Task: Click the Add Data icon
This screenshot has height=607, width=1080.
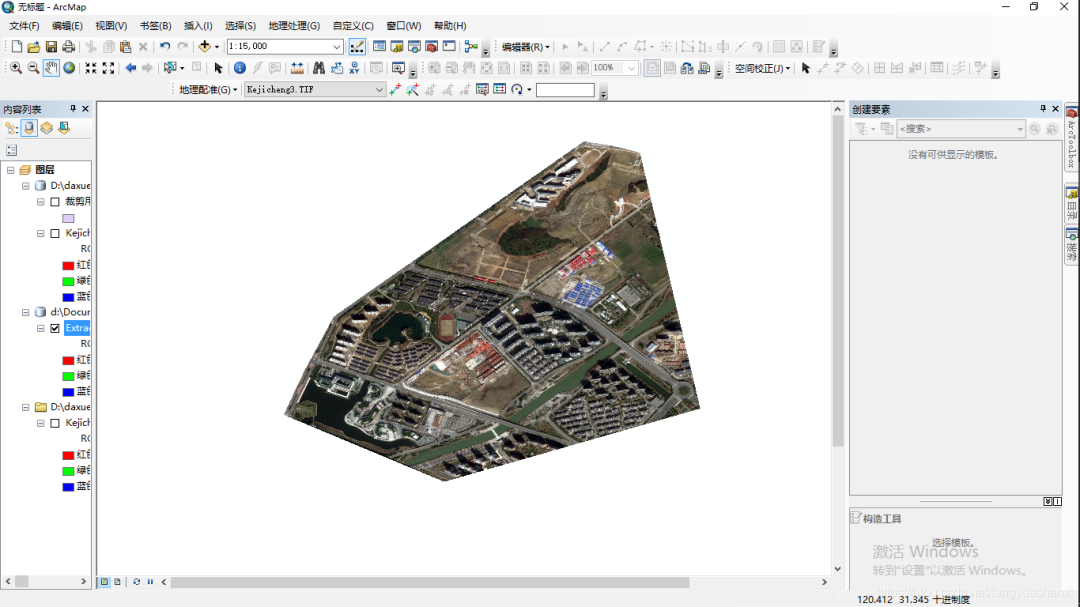Action: (x=205, y=47)
